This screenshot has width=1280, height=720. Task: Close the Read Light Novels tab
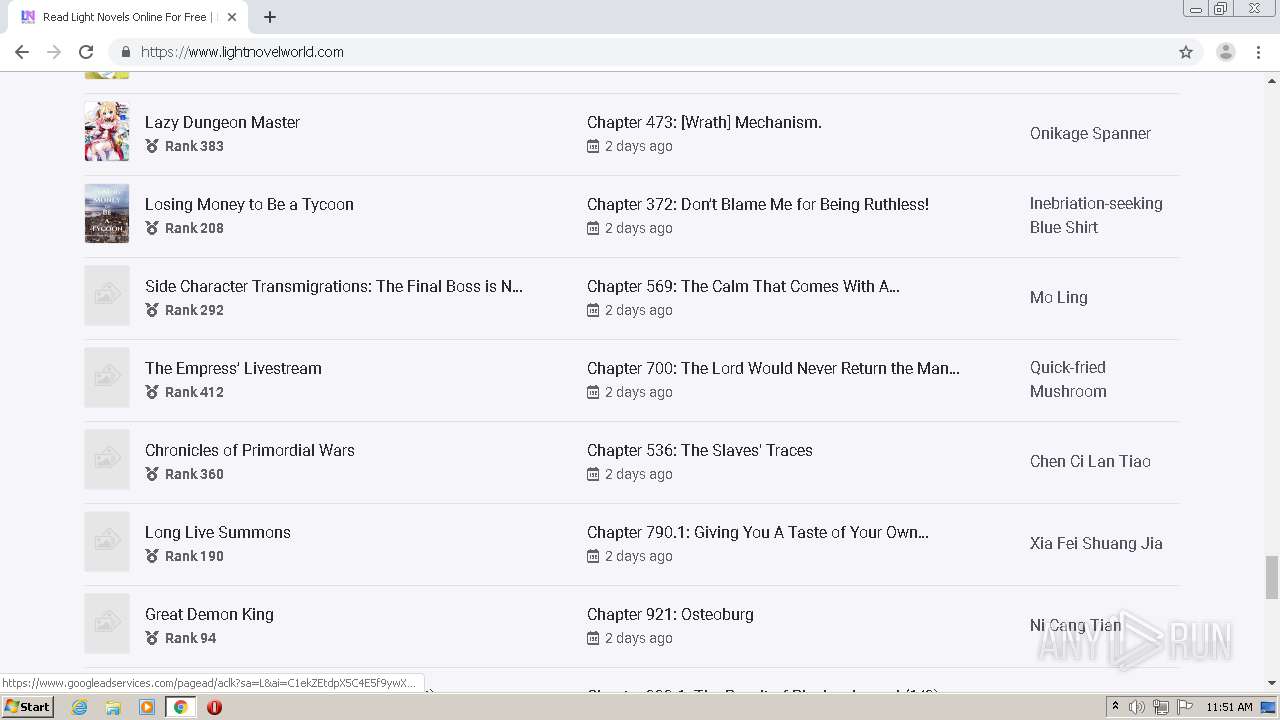click(232, 17)
